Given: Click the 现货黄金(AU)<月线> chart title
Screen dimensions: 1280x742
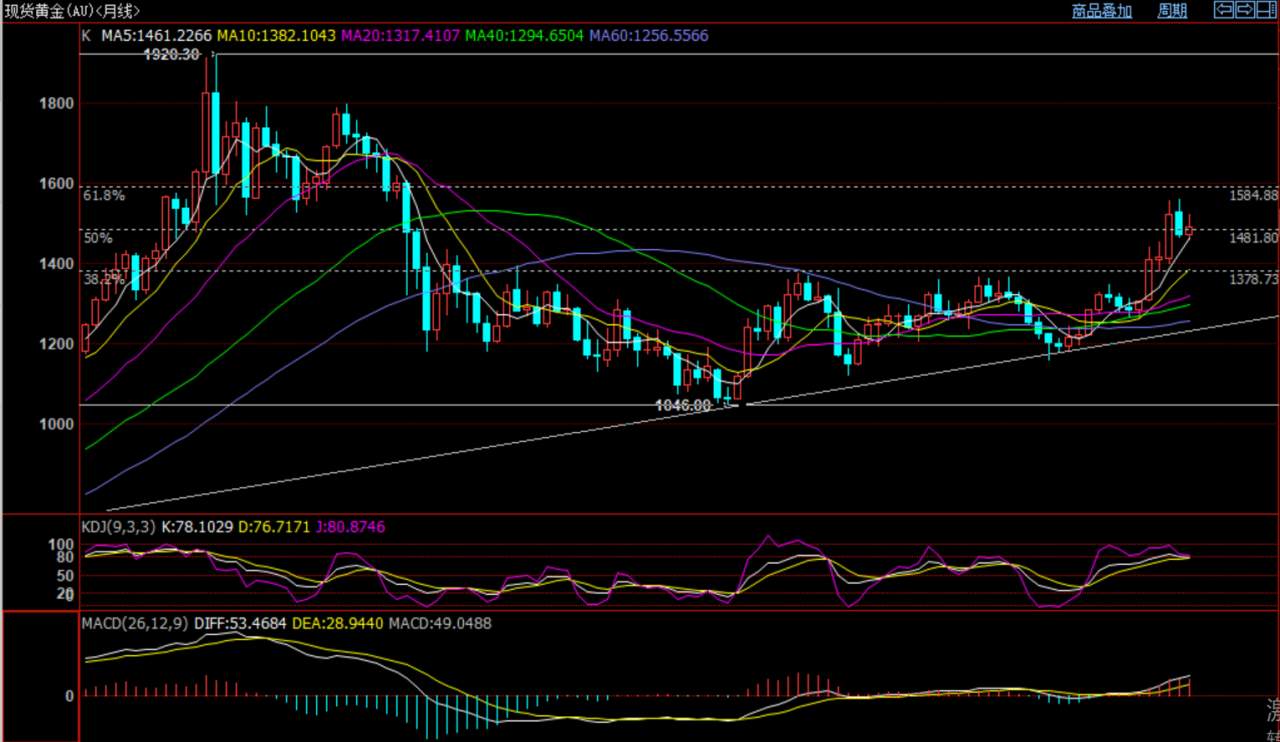Looking at the screenshot, I should point(72,11).
